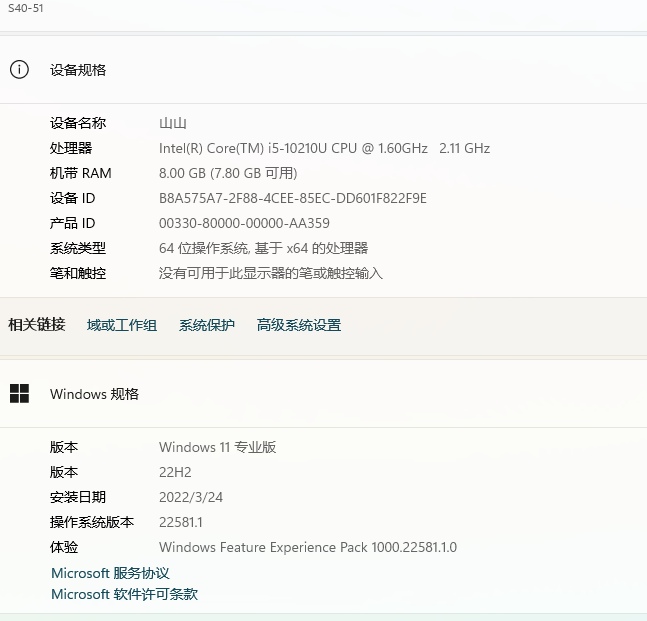This screenshot has width=647, height=621.
Task: Click the device specifications info icon
Action: [19, 69]
